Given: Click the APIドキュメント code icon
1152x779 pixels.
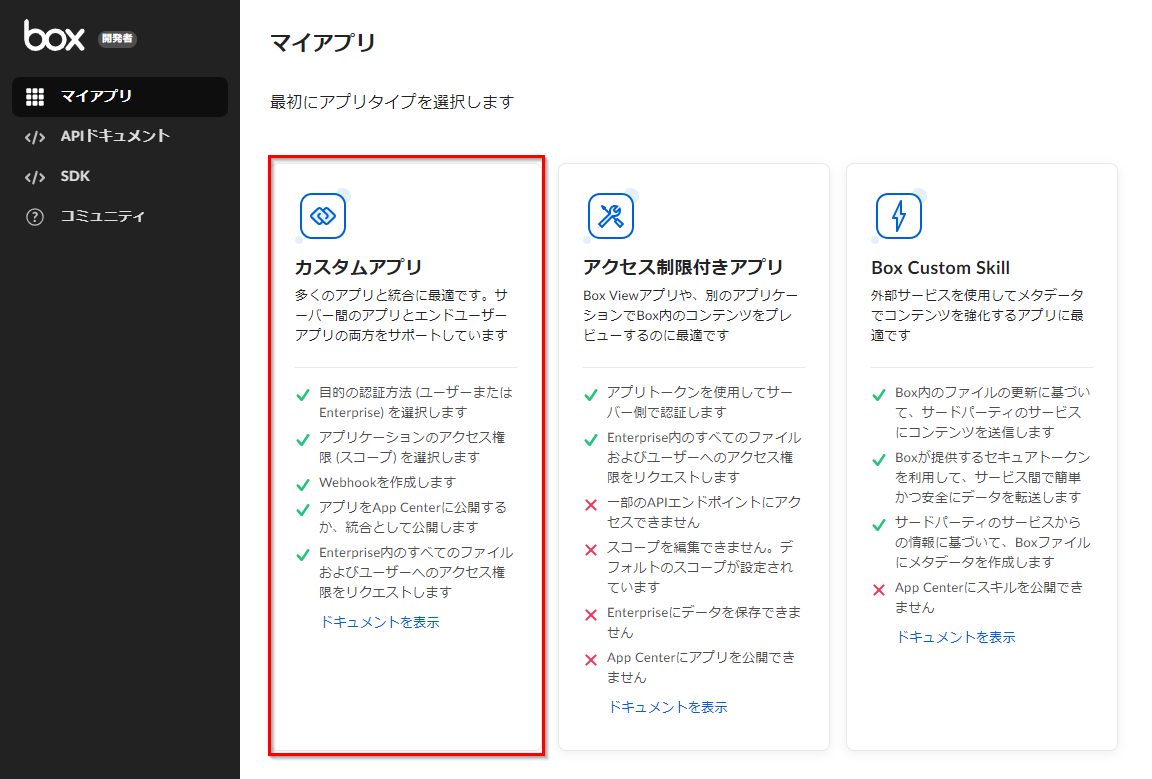Looking at the screenshot, I should [35, 137].
